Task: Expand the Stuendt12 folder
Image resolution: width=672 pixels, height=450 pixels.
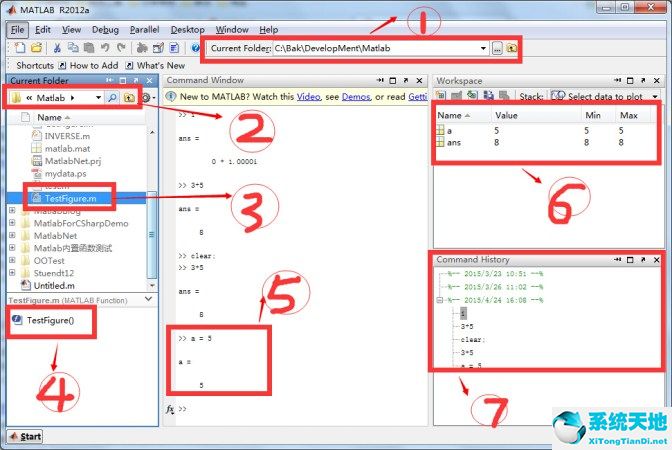Action: pyautogui.click(x=12, y=273)
